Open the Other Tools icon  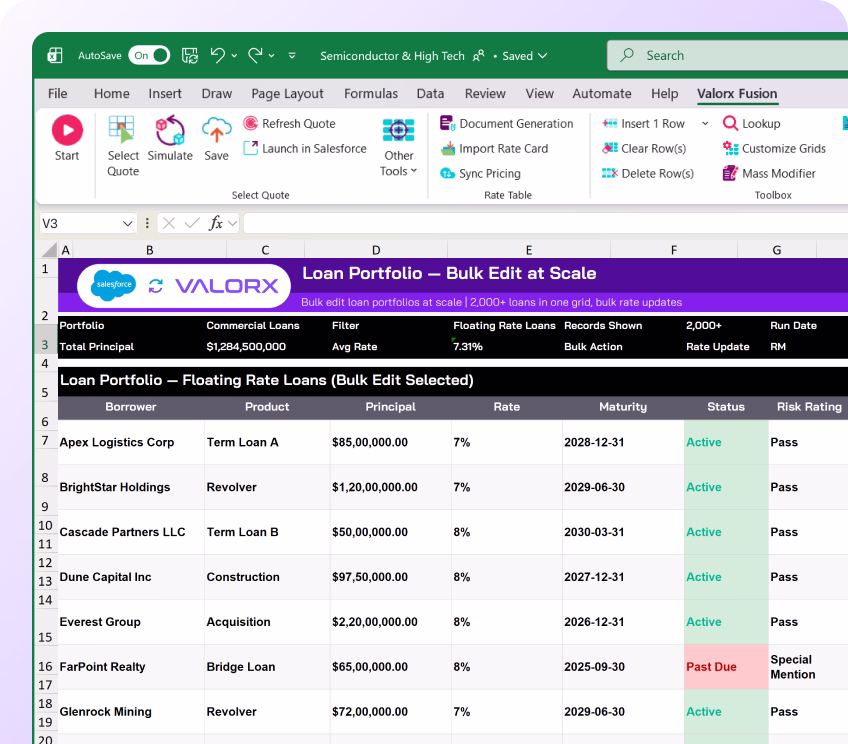(399, 130)
